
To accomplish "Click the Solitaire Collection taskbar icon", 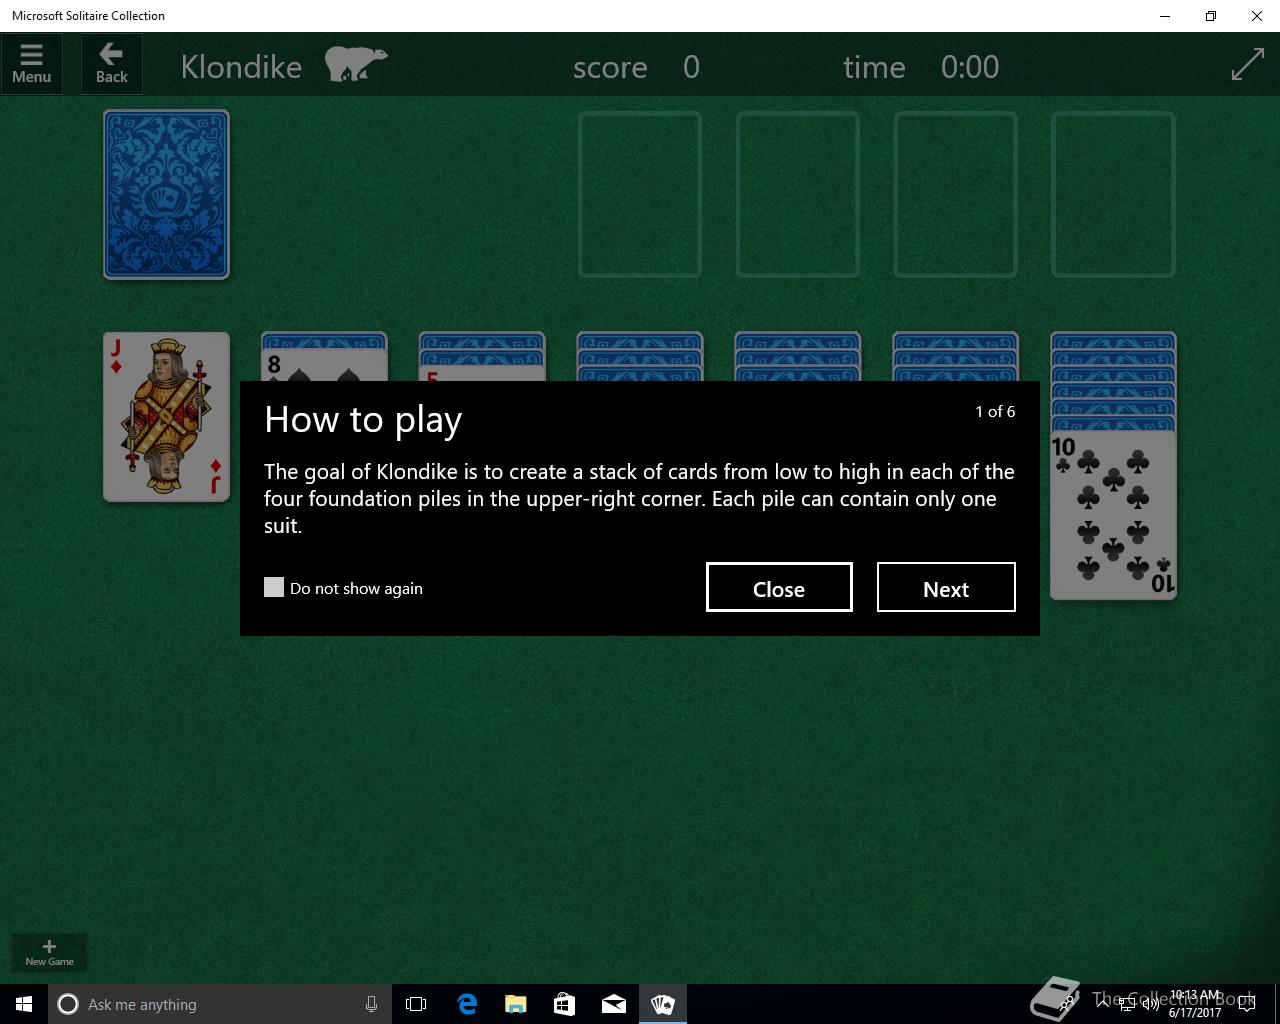I will 663,1004.
